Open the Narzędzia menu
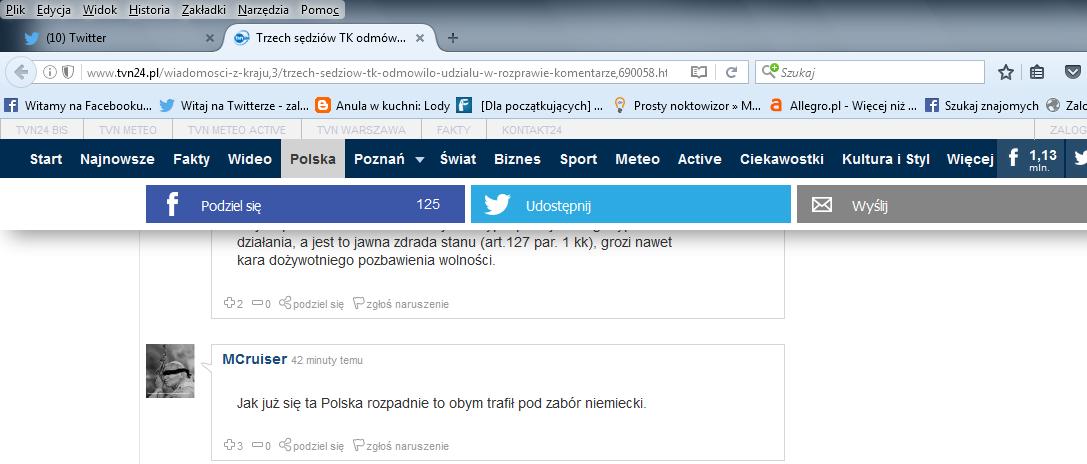This screenshot has height=464, width=1087. tap(264, 10)
